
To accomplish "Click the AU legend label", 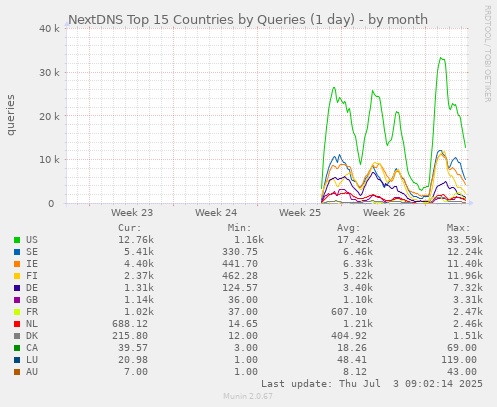I will (32, 372).
